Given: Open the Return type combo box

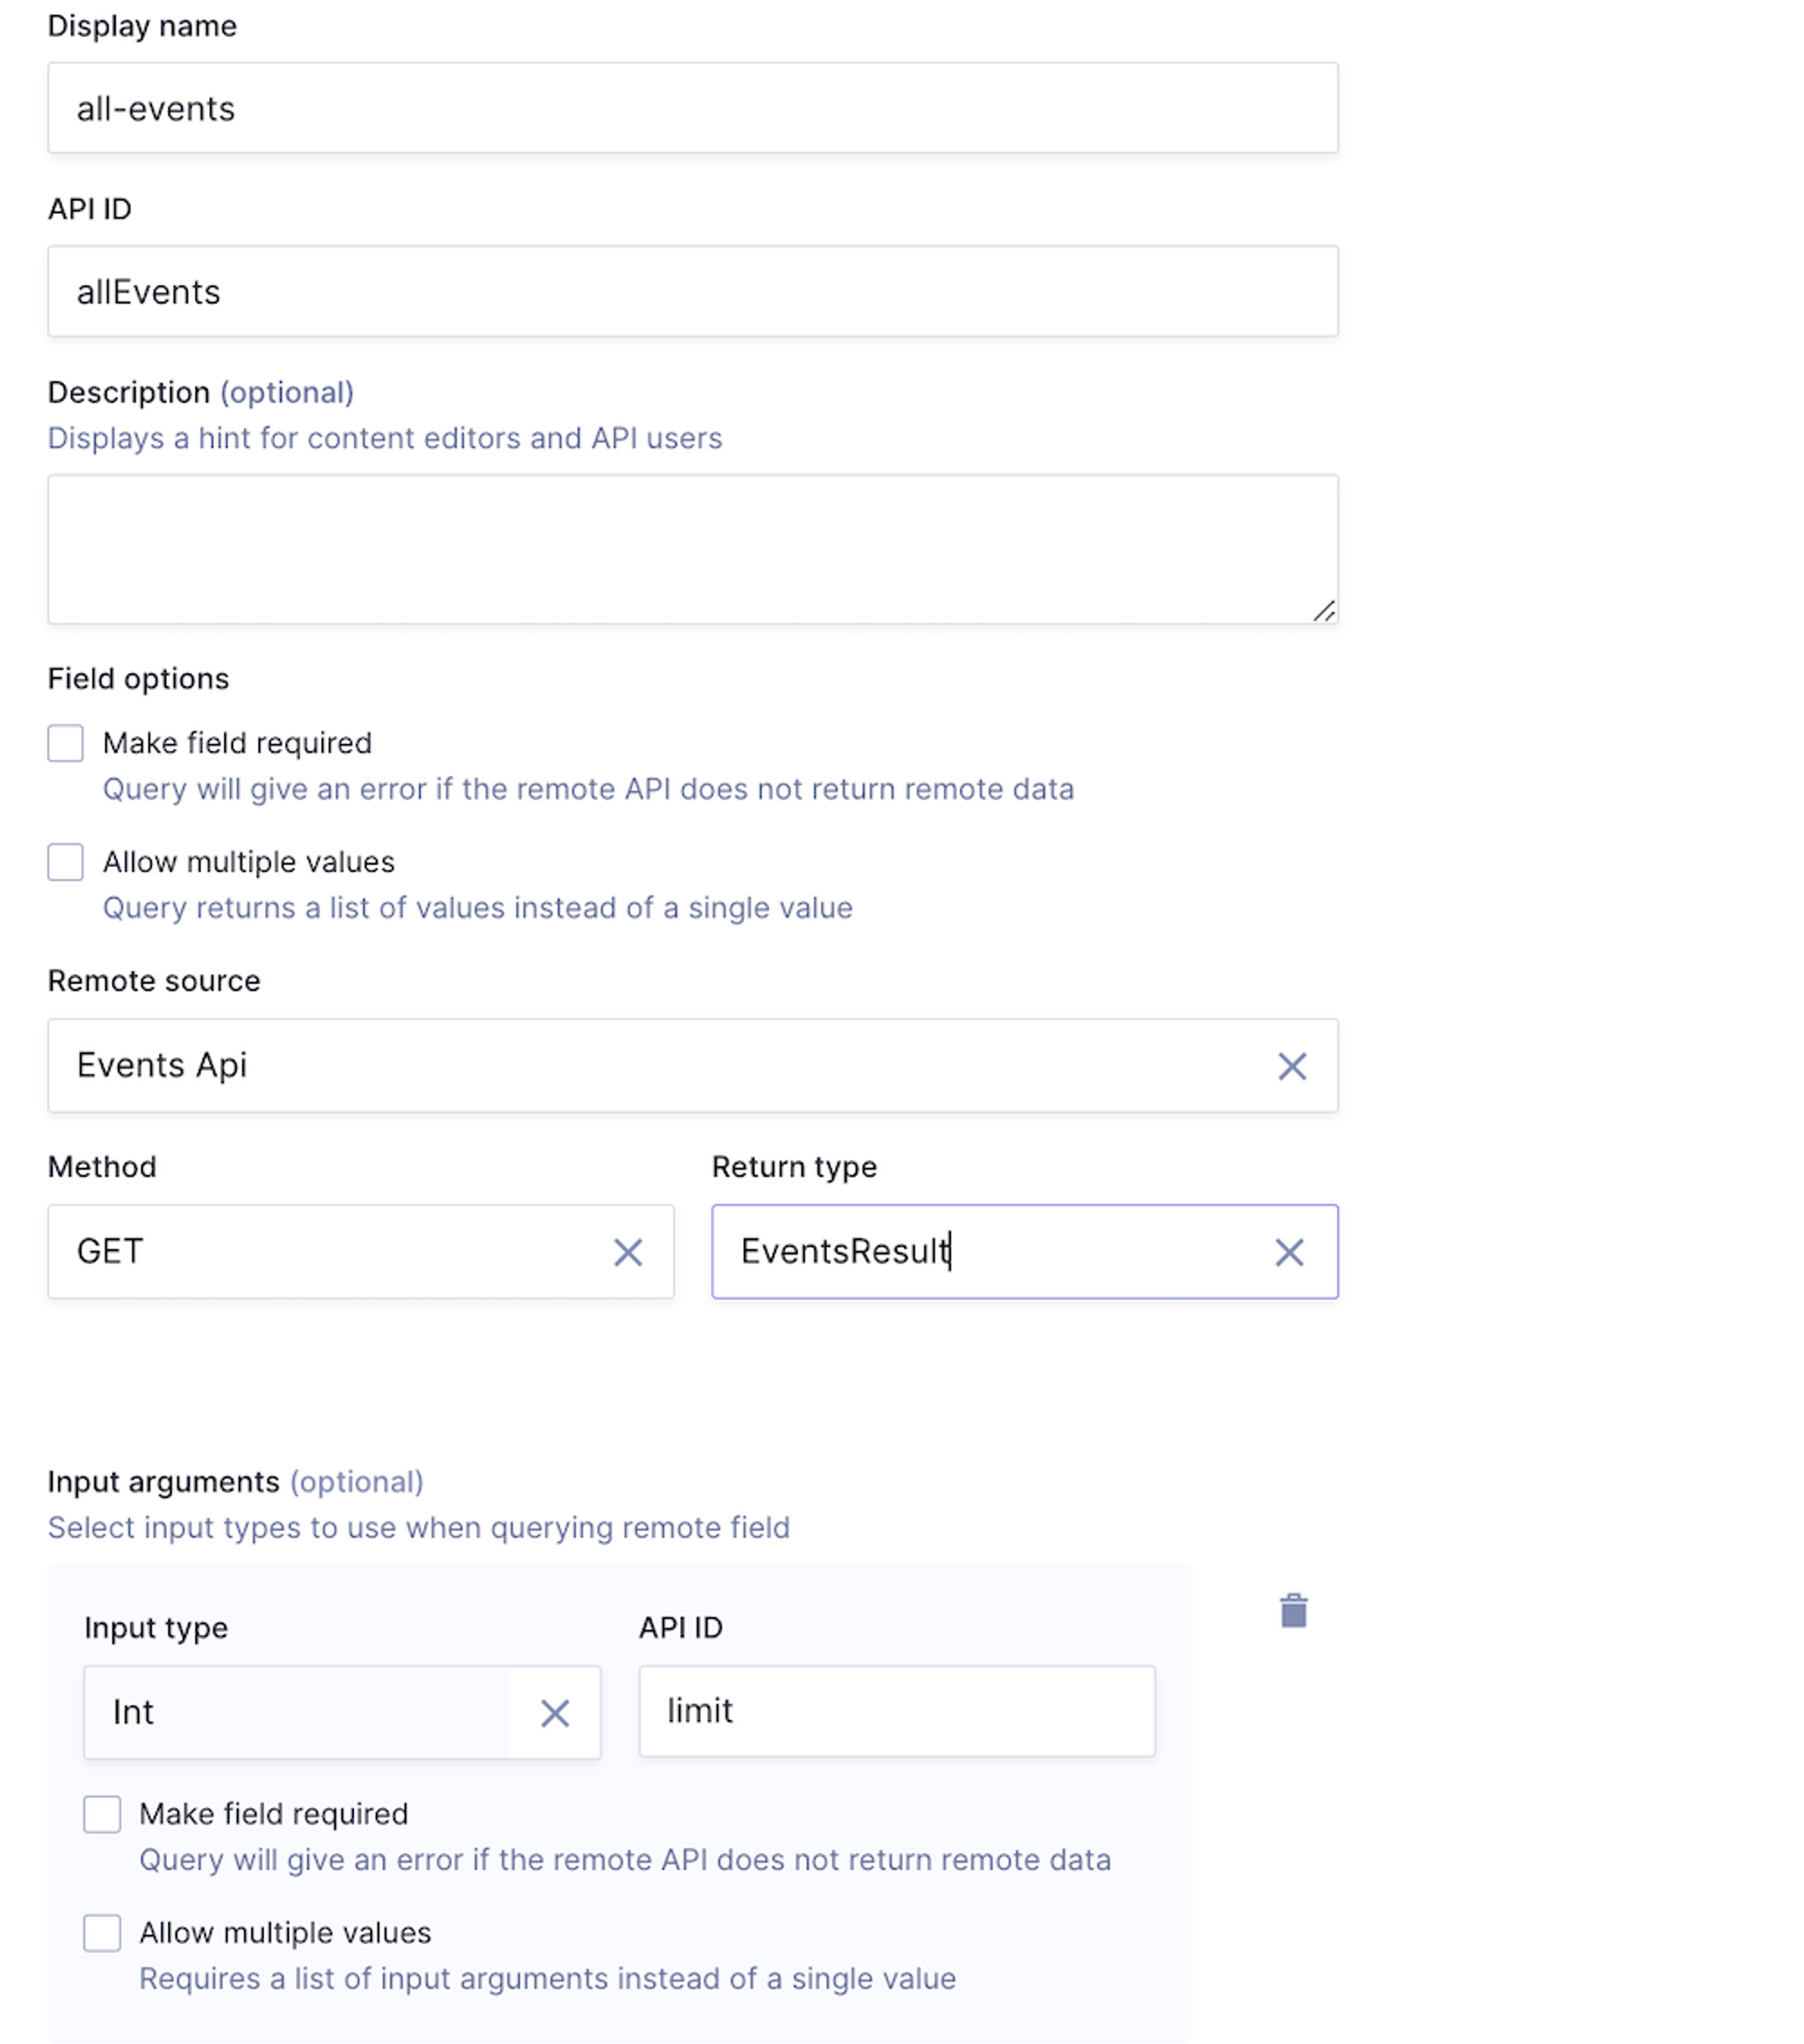Looking at the screenshot, I should 990,1252.
